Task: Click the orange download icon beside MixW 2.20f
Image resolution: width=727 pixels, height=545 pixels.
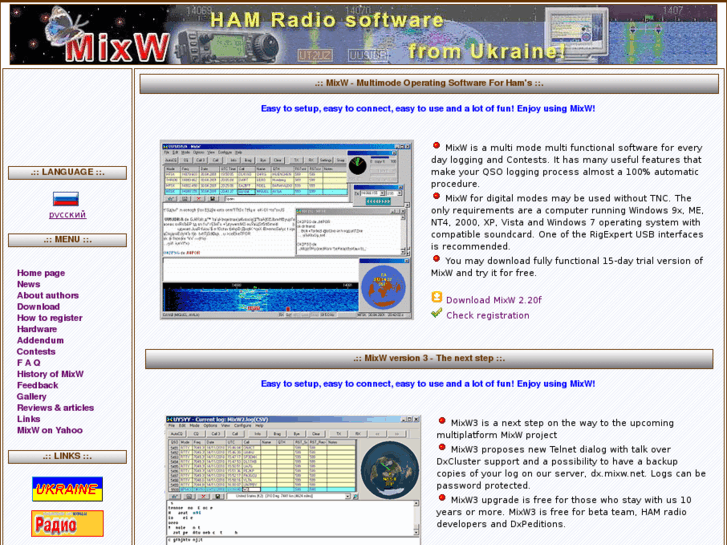Action: click(x=437, y=297)
